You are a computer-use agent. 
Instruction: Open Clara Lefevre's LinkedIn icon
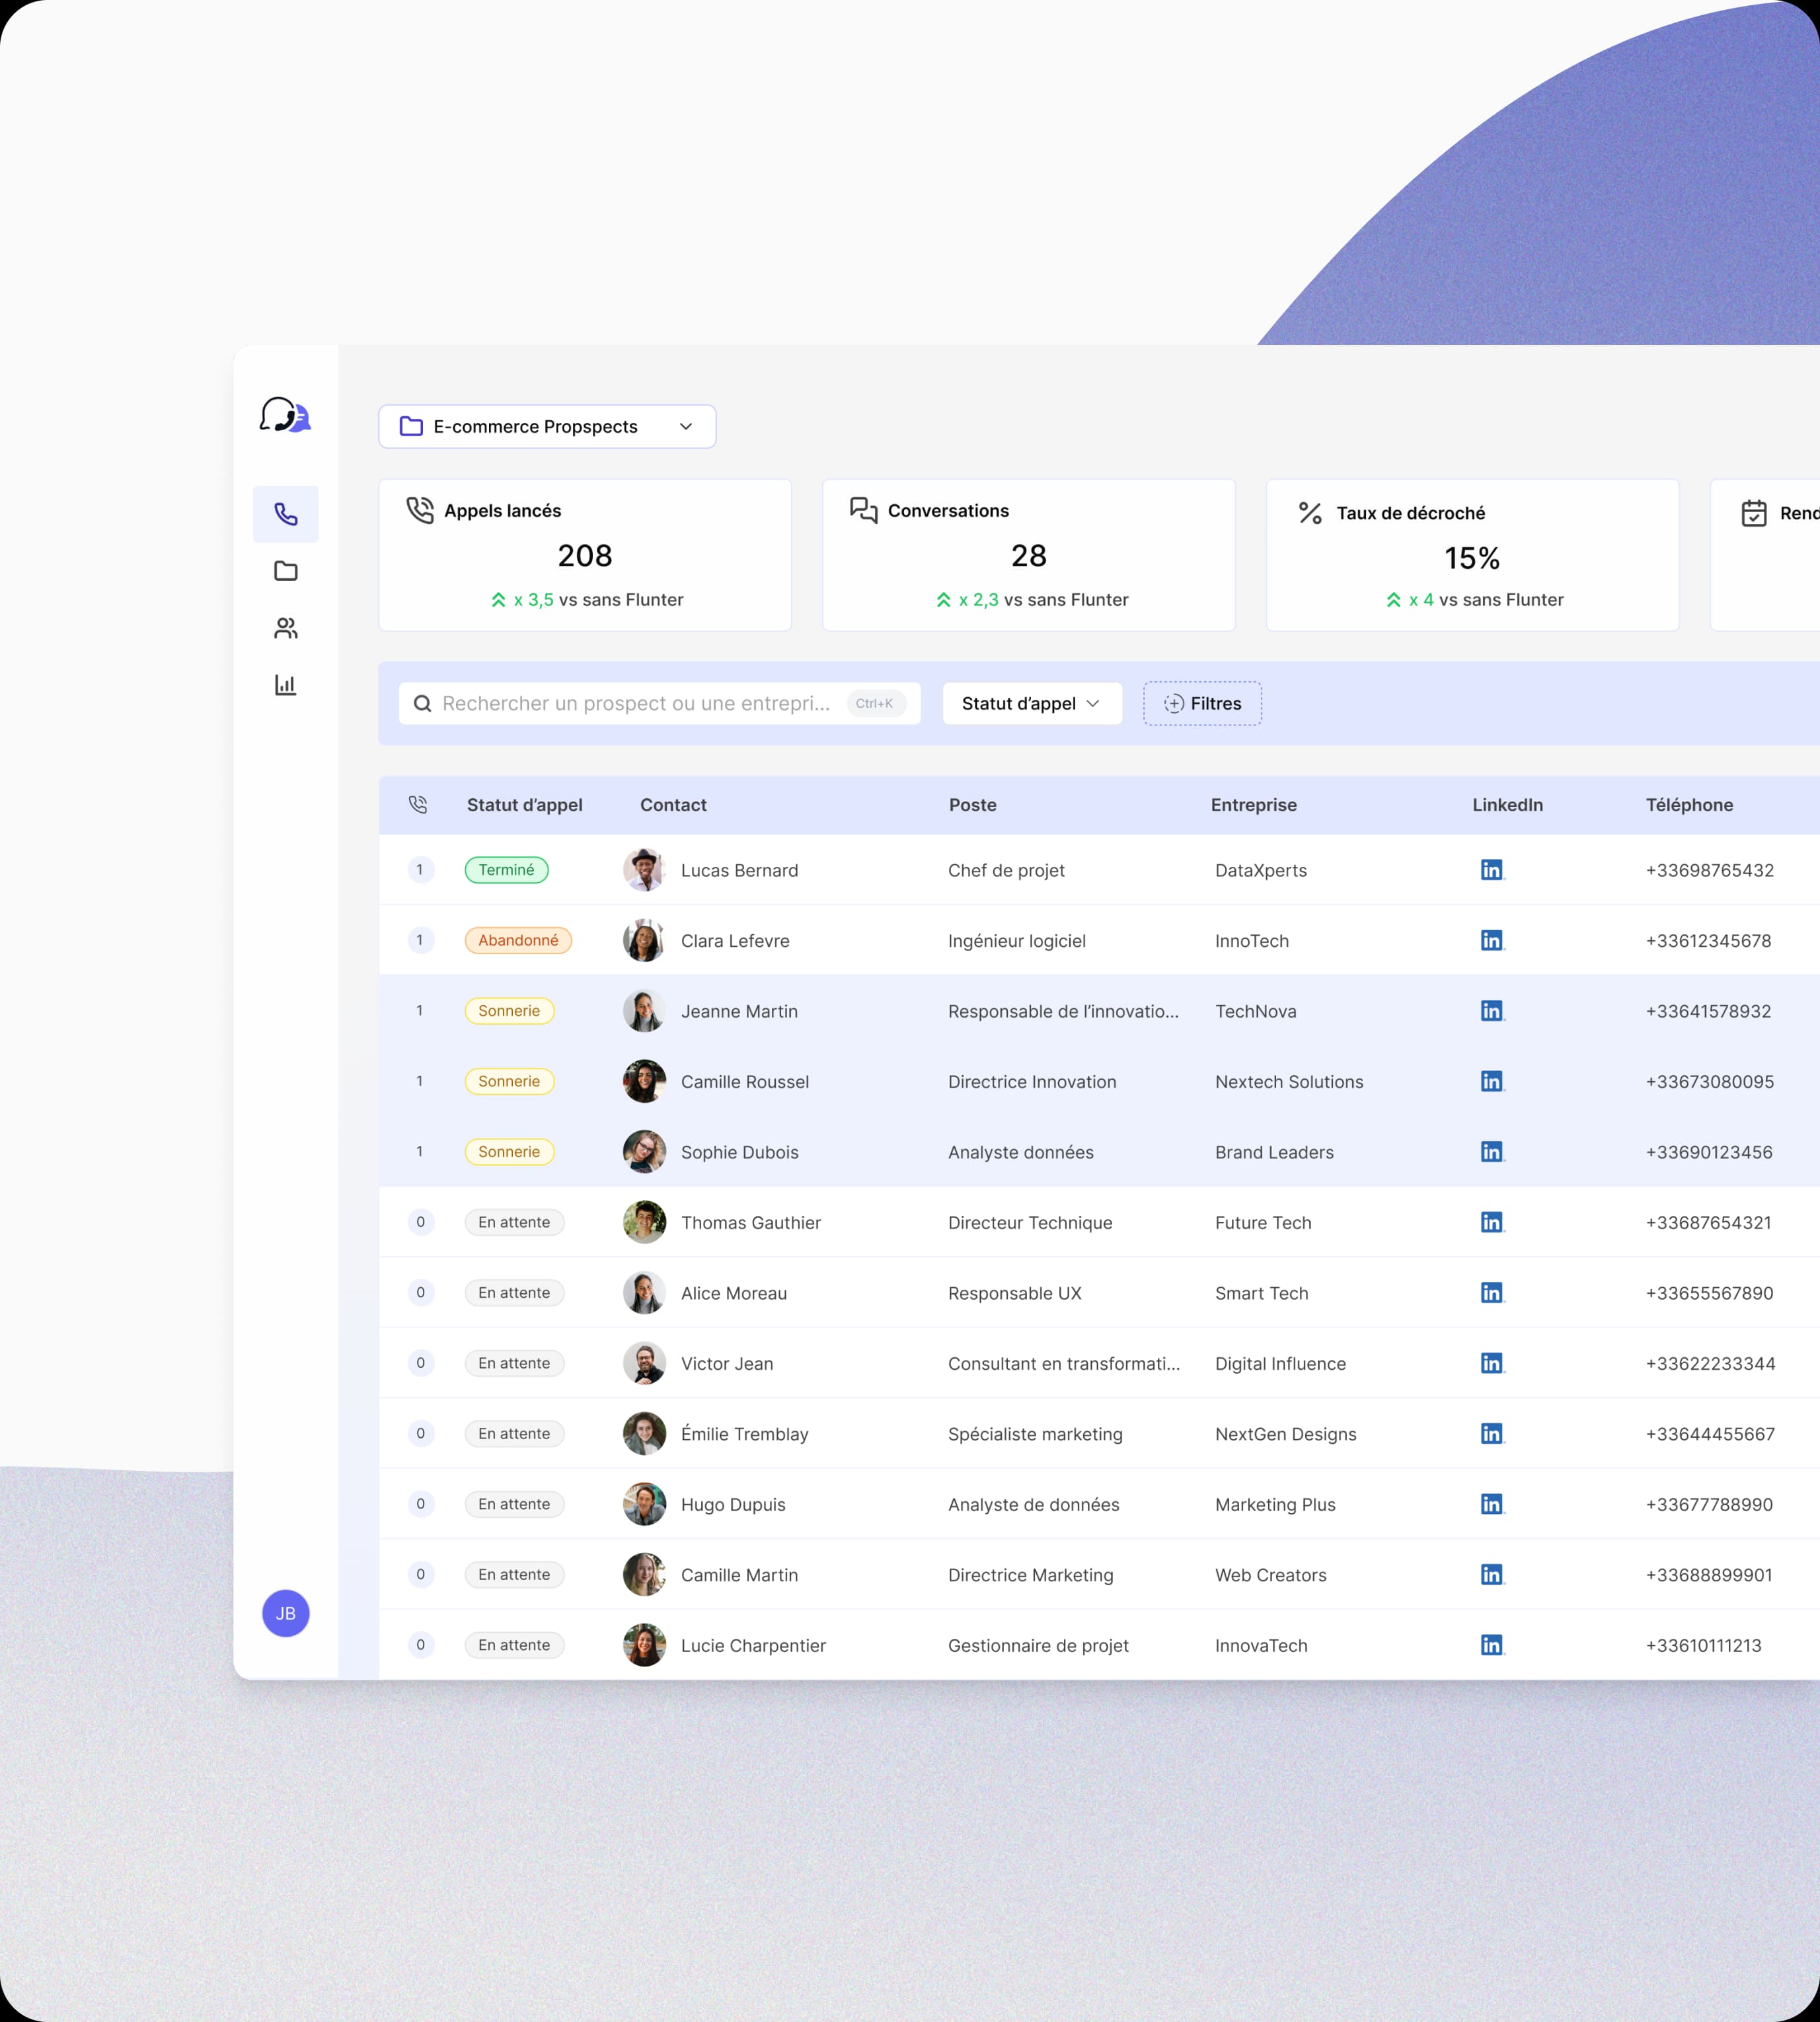pyautogui.click(x=1492, y=940)
